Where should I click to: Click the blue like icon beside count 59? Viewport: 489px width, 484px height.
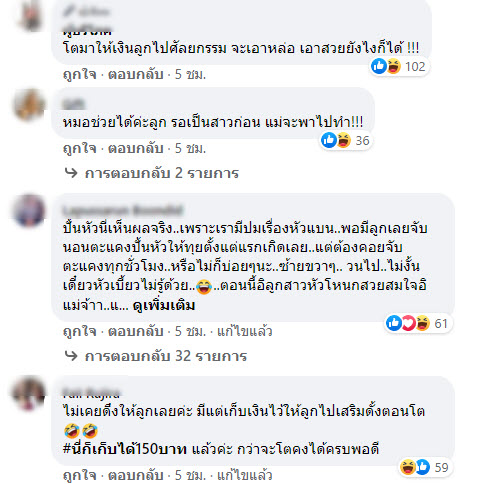click(422, 467)
